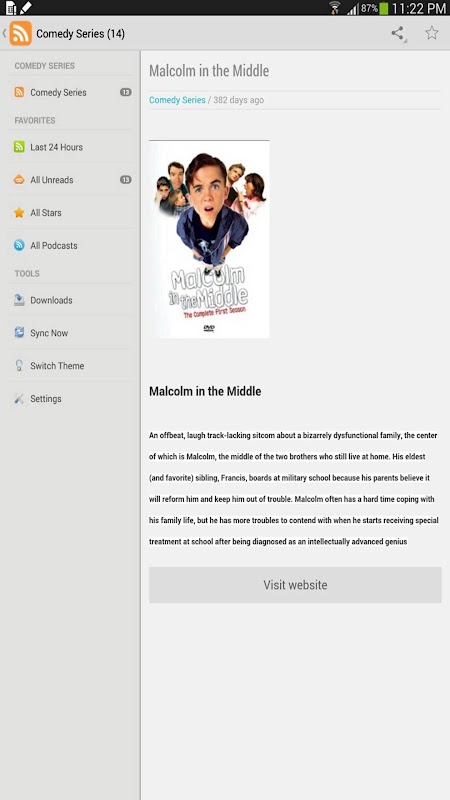Image resolution: width=450 pixels, height=800 pixels.
Task: Follow the teal Comedy Series link
Action: click(x=177, y=100)
